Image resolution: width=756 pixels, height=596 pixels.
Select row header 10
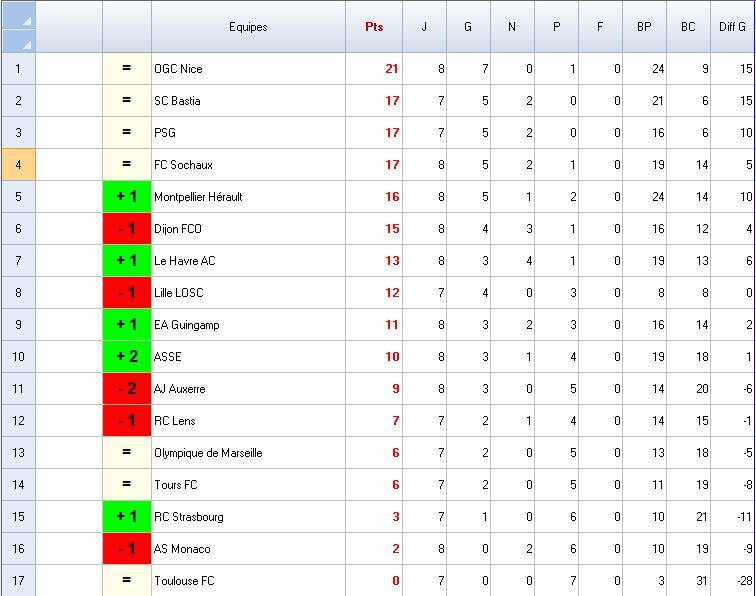point(18,357)
